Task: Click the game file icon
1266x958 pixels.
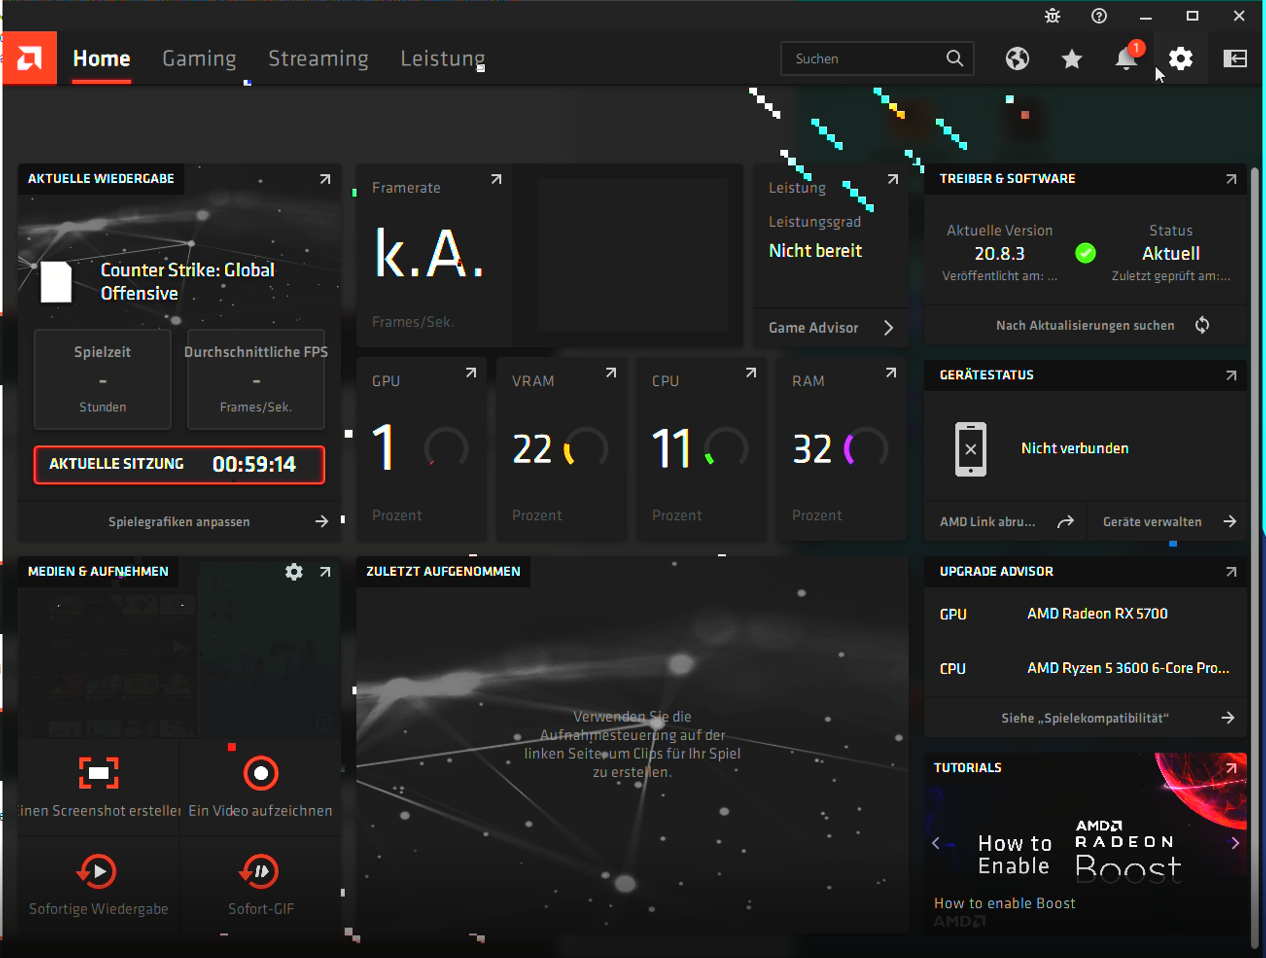Action: click(x=56, y=282)
